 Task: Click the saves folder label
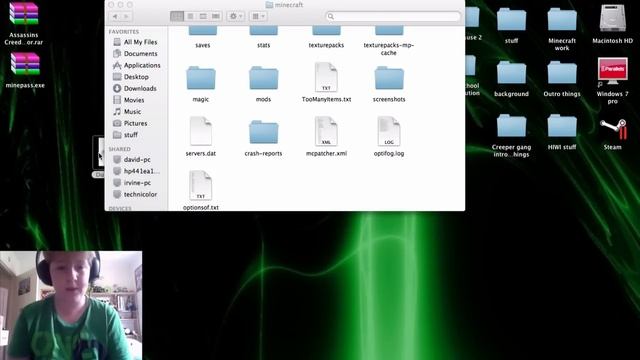[x=202, y=45]
